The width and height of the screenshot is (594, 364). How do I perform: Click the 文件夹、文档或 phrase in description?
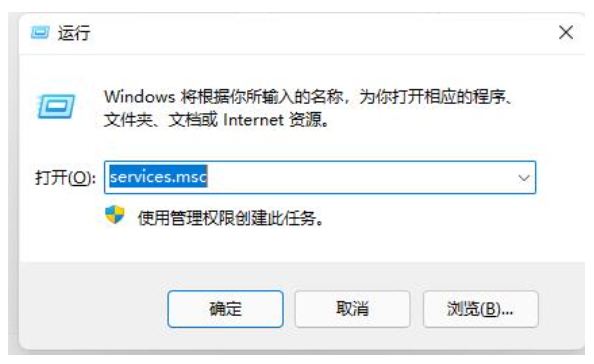(161, 120)
